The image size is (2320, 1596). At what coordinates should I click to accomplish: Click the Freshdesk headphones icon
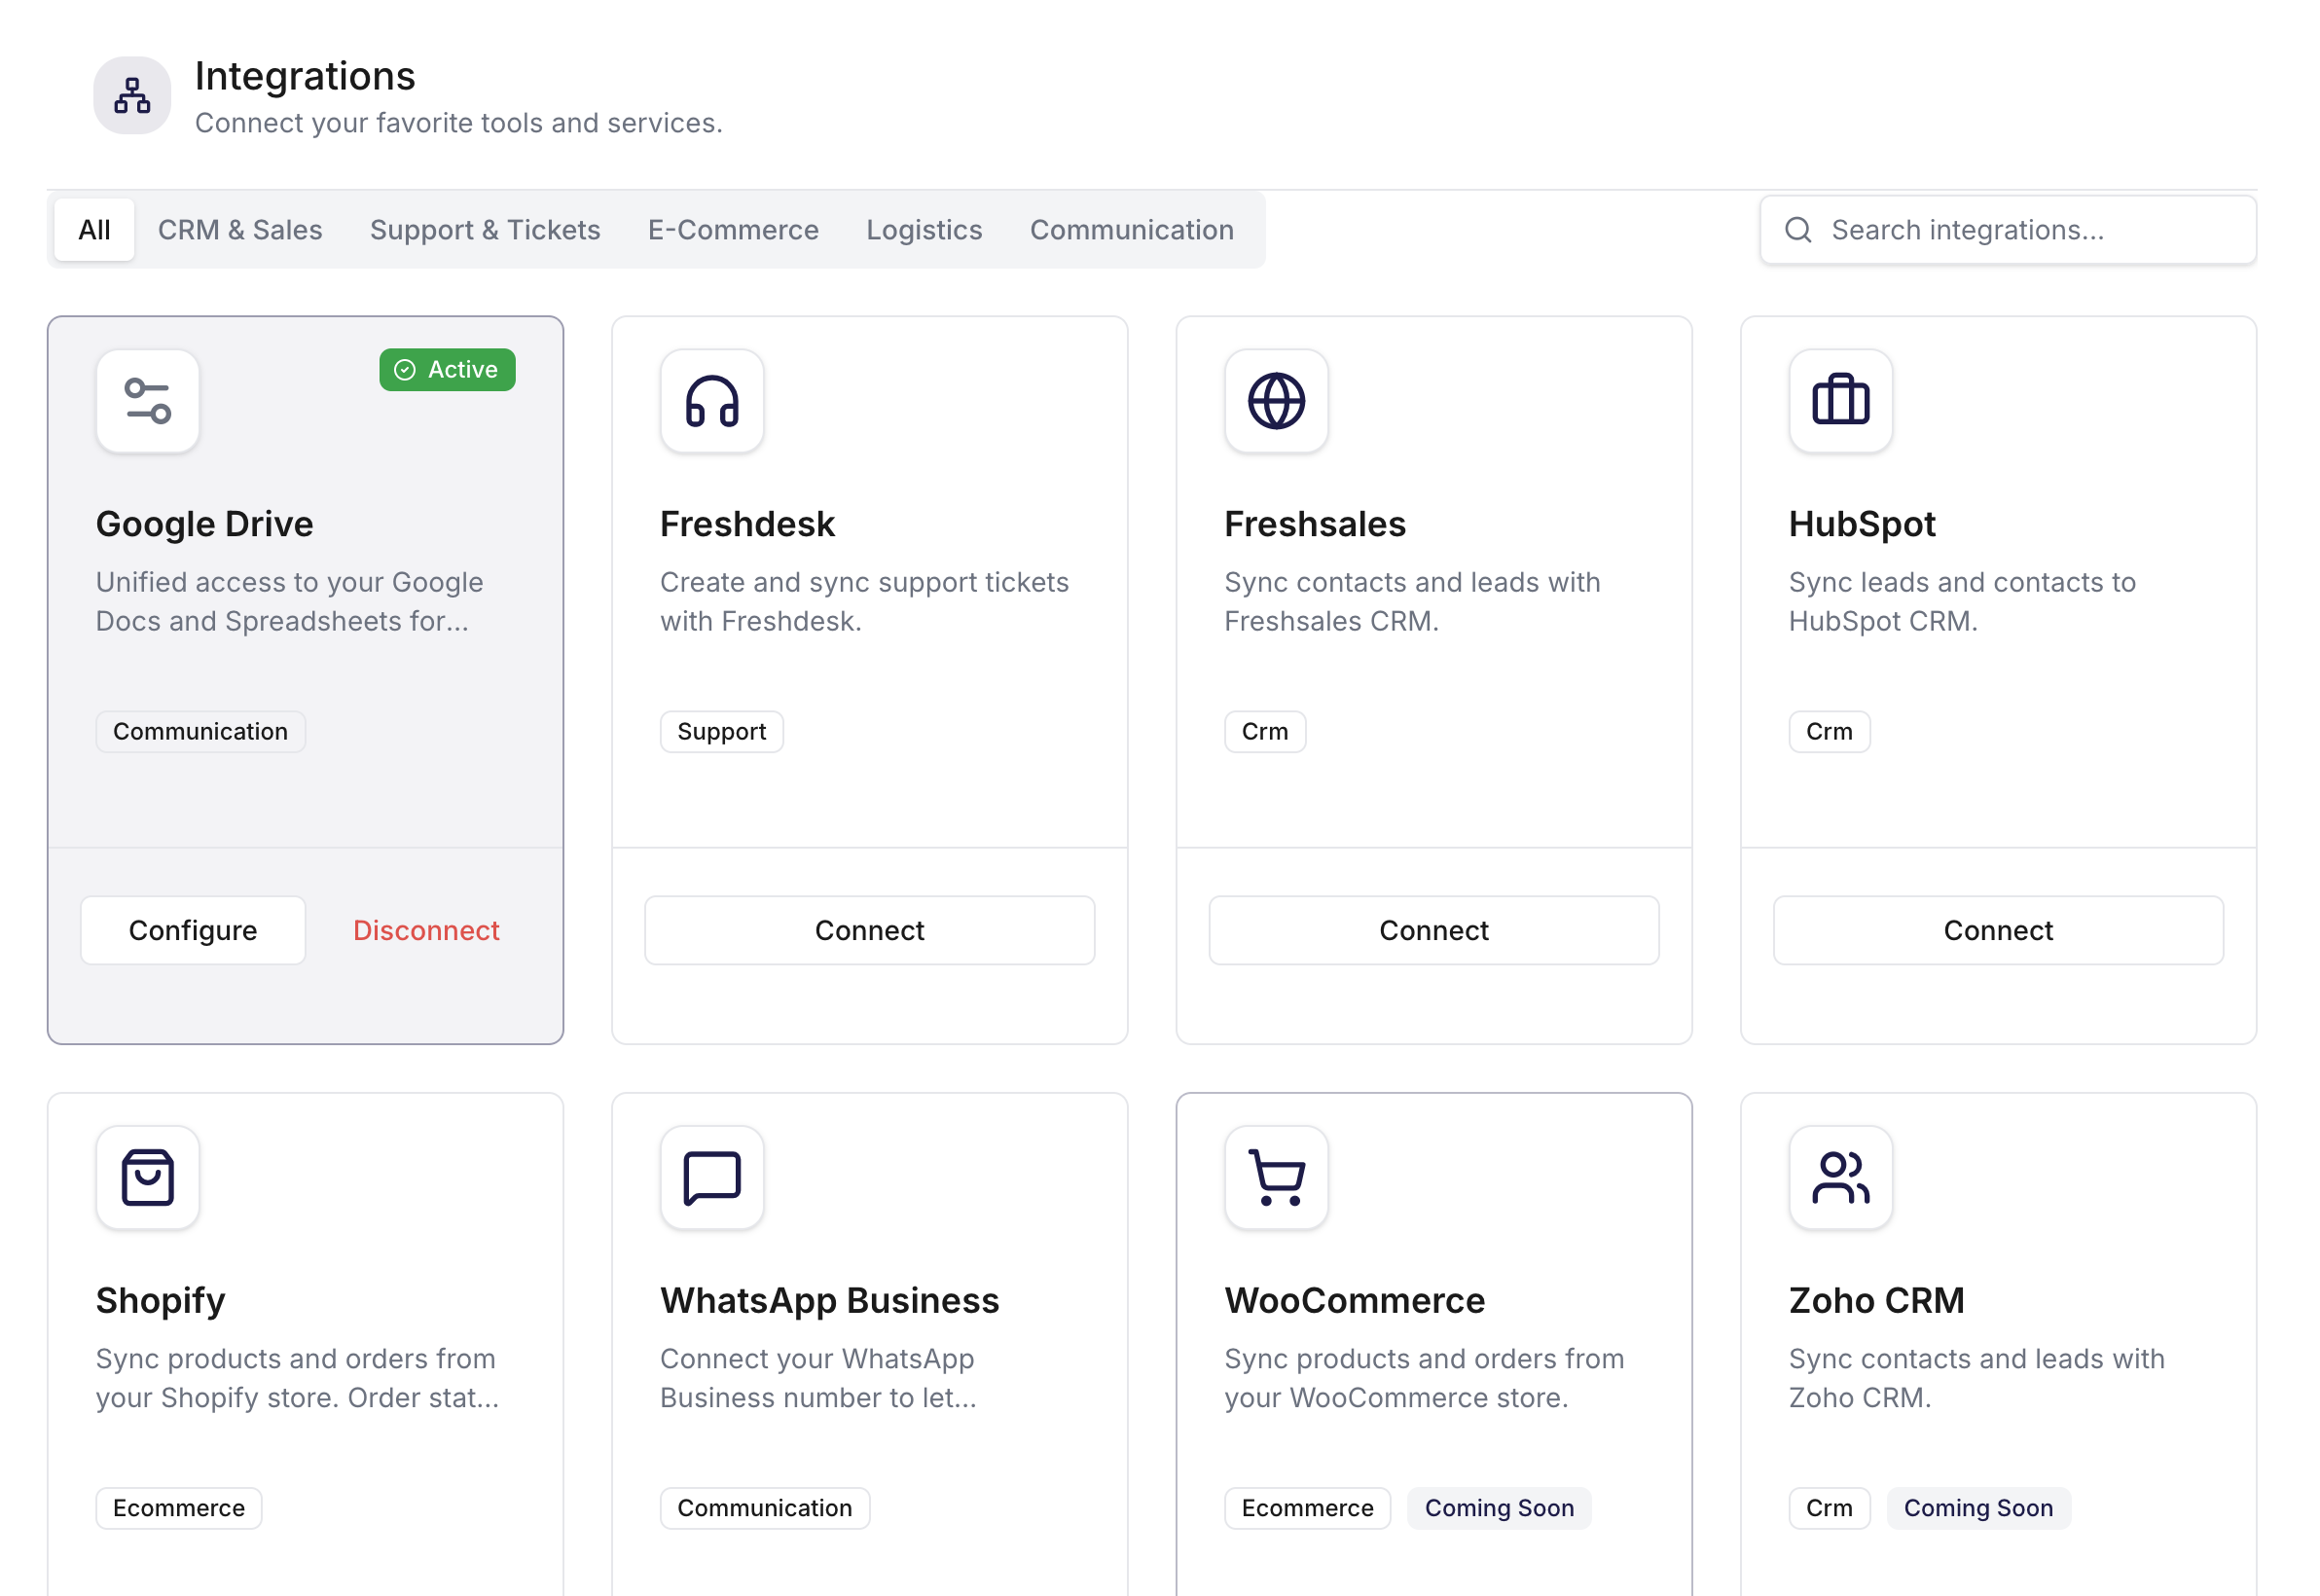point(712,401)
